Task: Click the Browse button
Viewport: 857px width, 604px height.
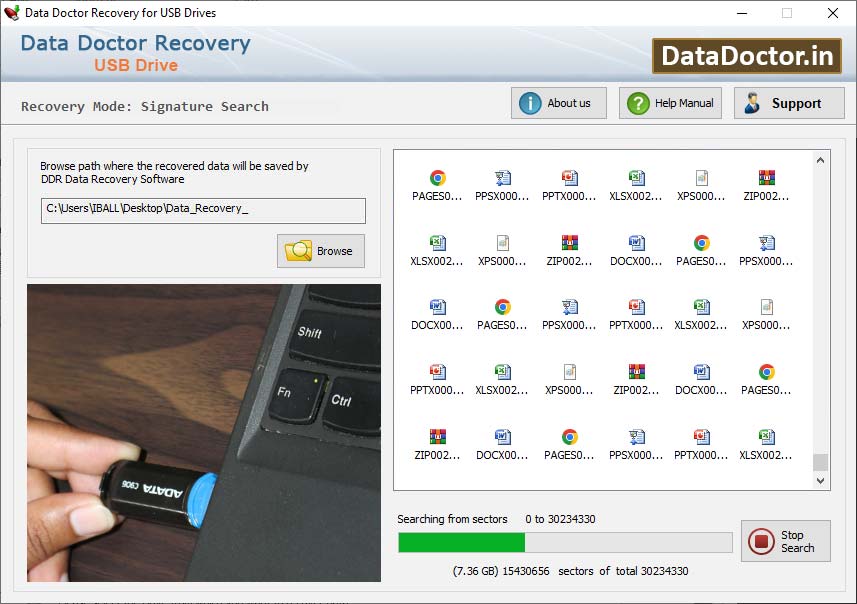Action: (320, 250)
